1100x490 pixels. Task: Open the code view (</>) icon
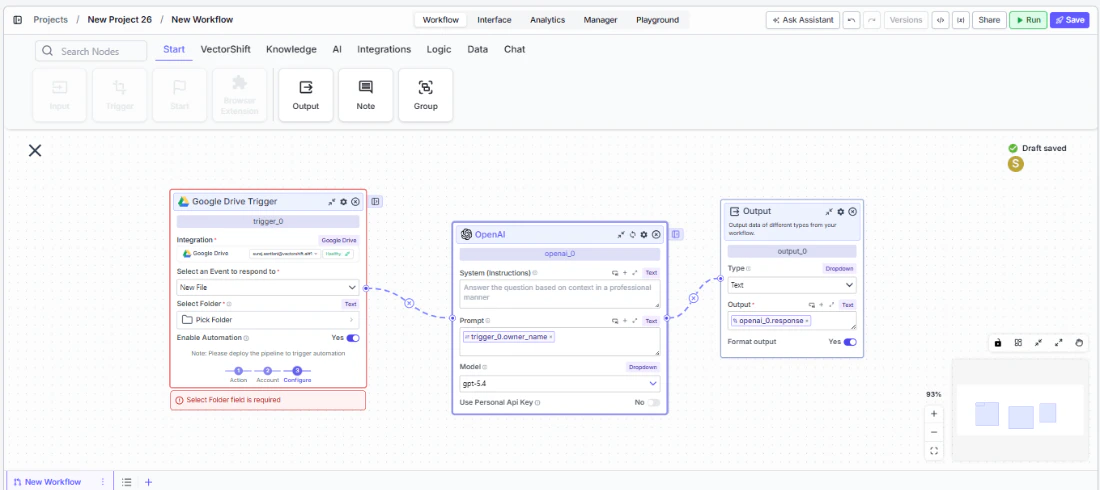940,20
